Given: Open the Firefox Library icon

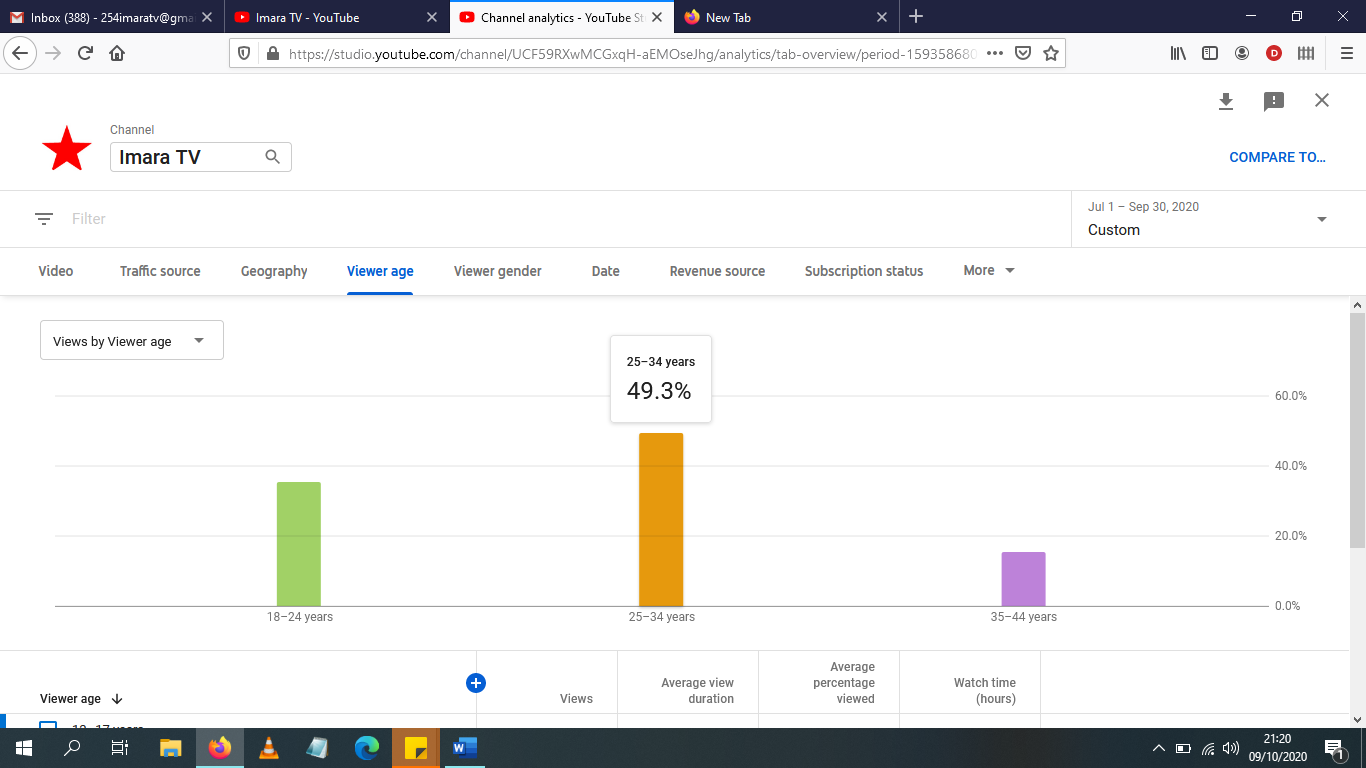Looking at the screenshot, I should (1178, 54).
